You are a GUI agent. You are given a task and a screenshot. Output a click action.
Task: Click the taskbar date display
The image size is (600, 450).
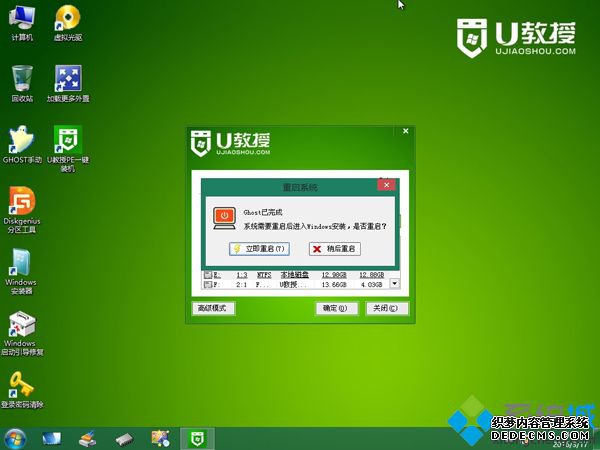pos(570,444)
